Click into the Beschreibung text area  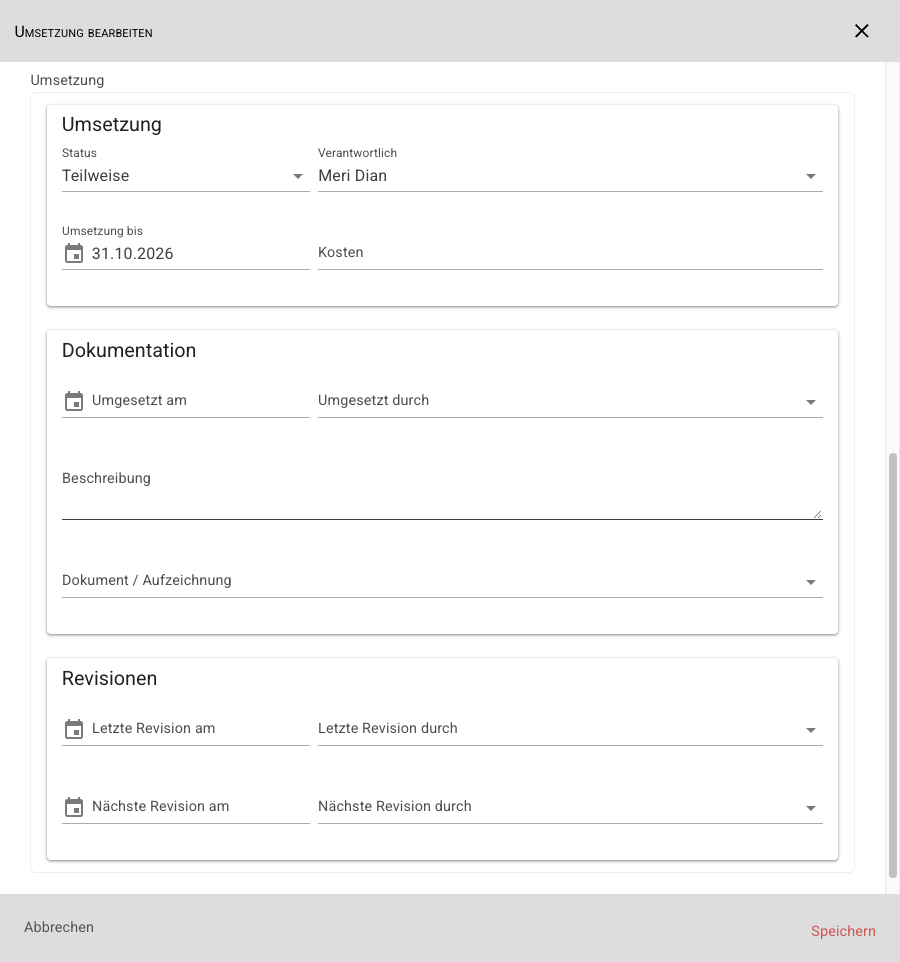(x=442, y=493)
